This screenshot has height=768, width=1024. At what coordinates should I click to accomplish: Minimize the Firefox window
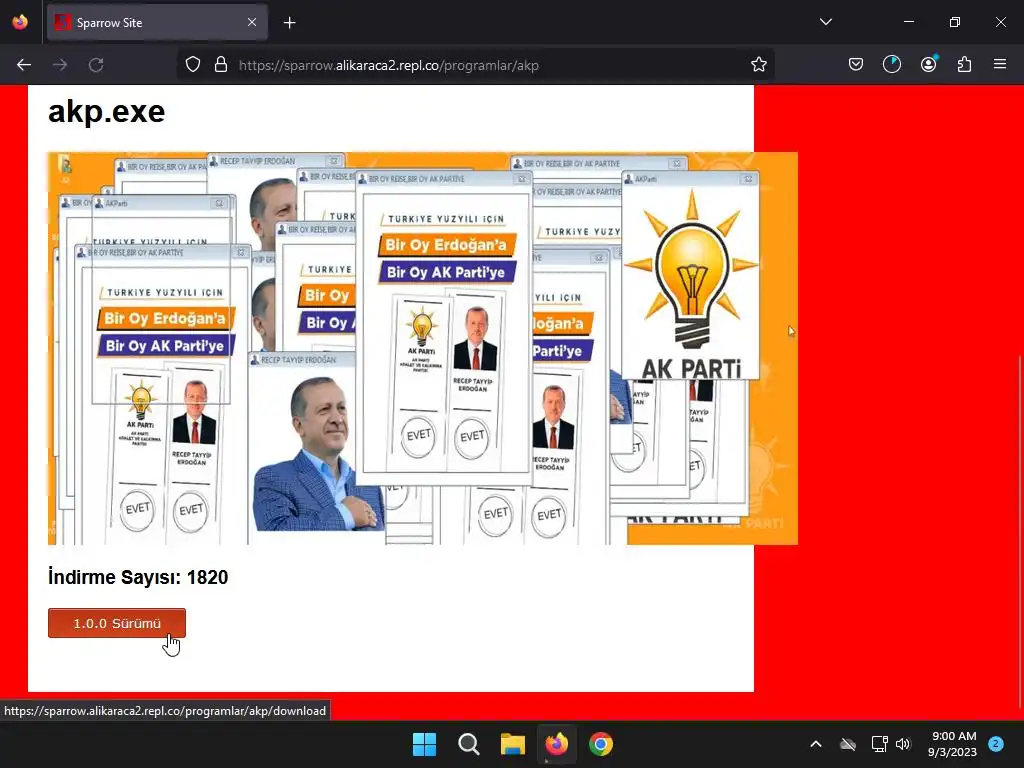pos(909,22)
